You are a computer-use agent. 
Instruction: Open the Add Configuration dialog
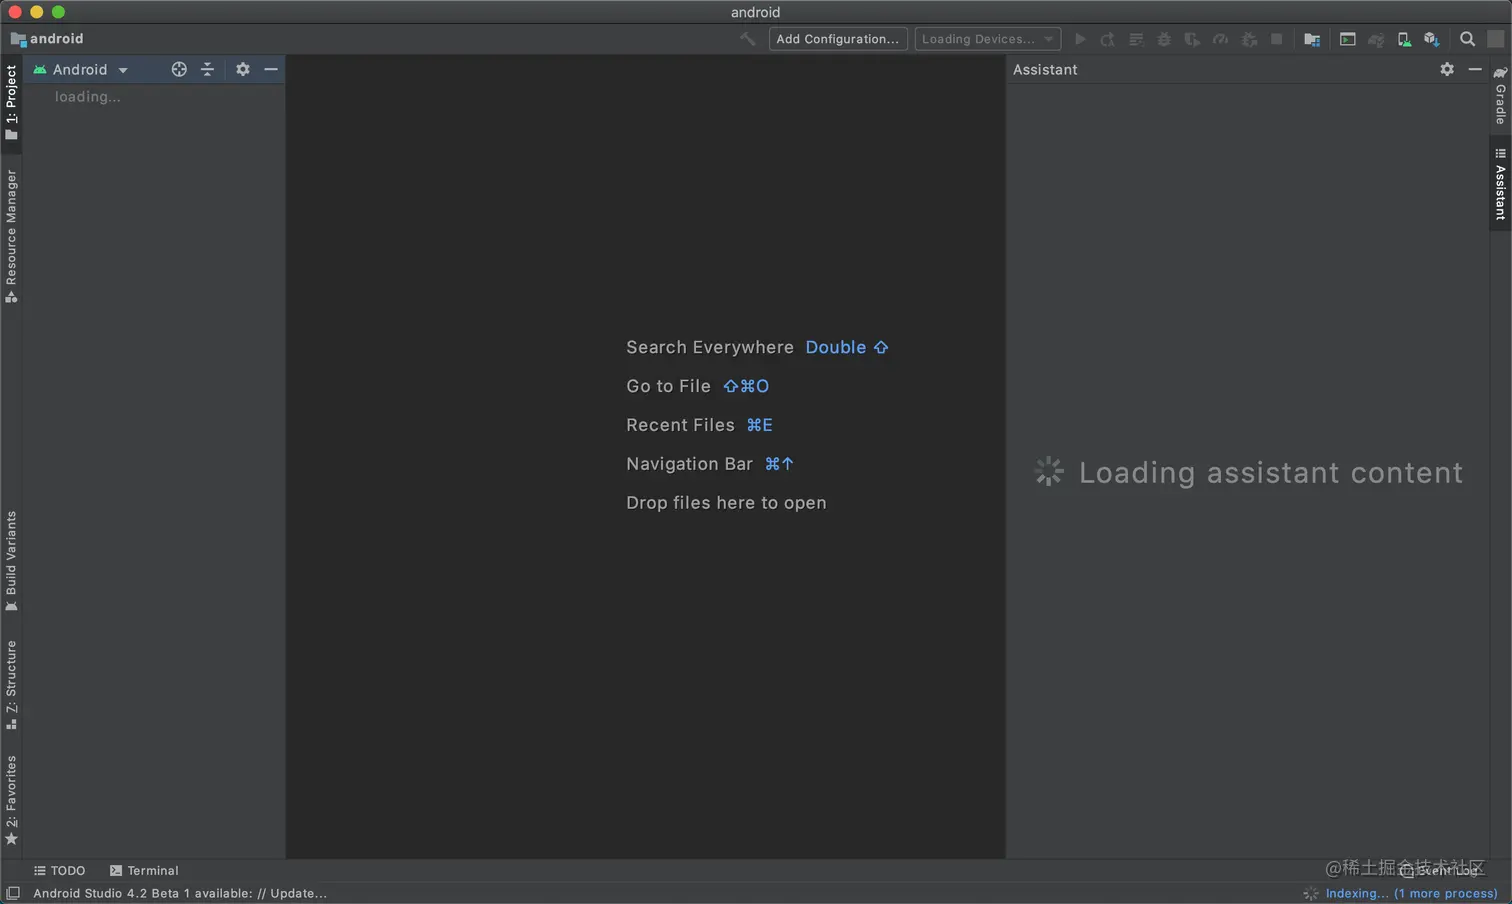click(x=838, y=39)
